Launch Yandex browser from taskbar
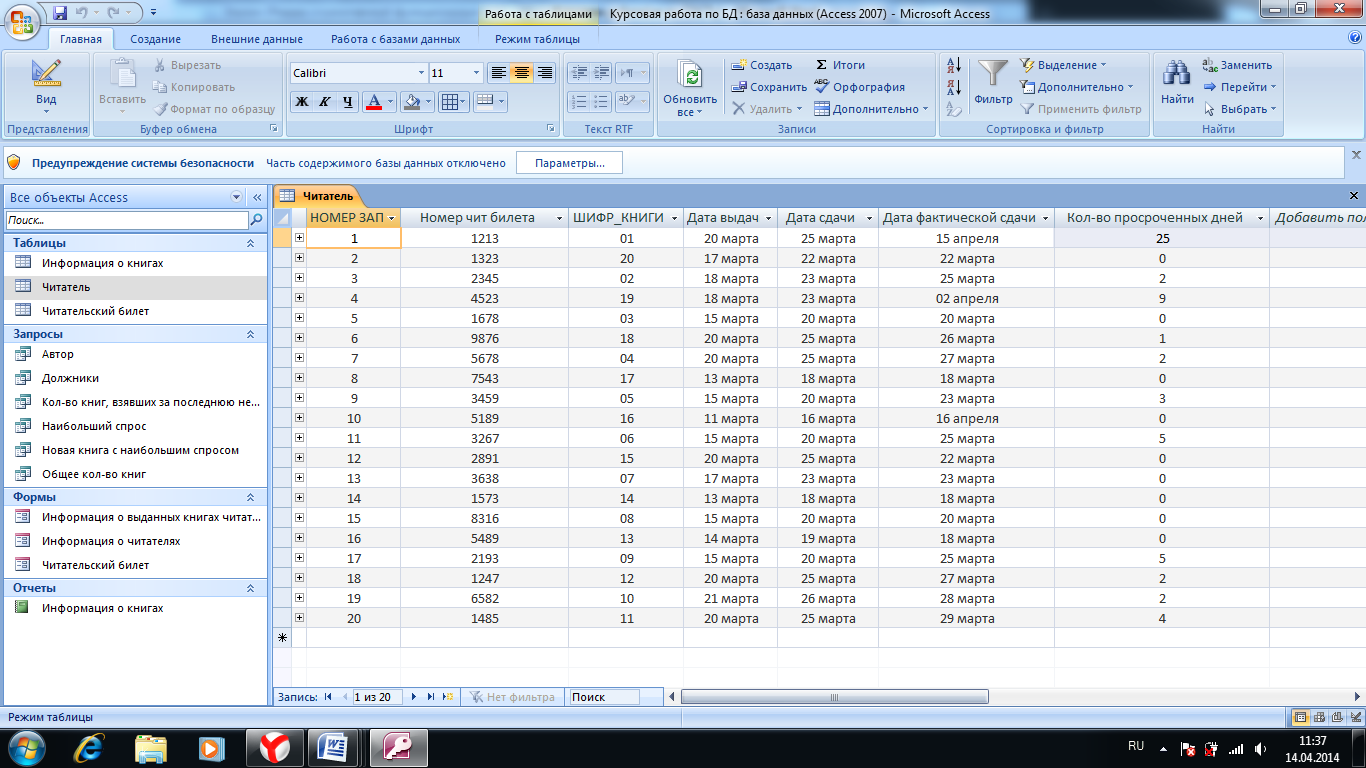 coord(275,747)
